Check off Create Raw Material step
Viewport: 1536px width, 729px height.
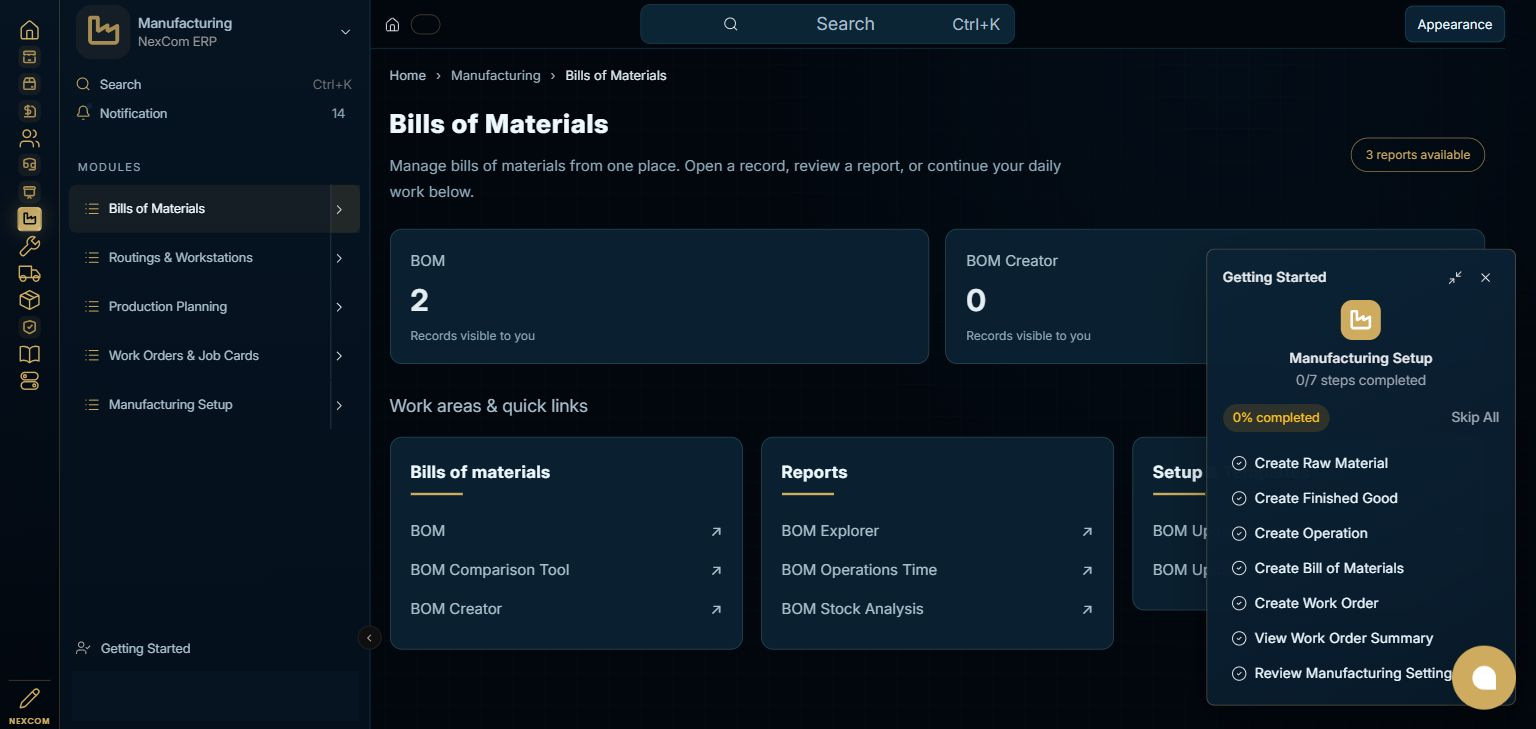pos(1239,463)
